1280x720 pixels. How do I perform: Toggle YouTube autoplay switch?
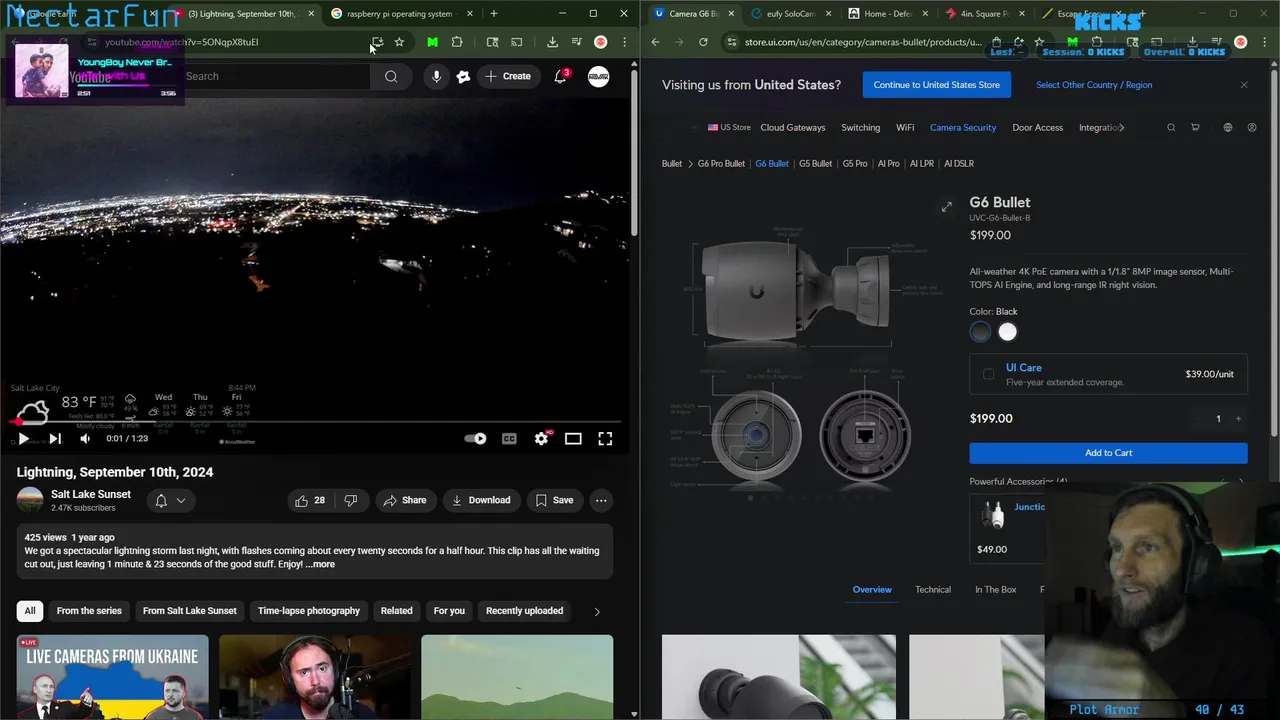pos(476,439)
